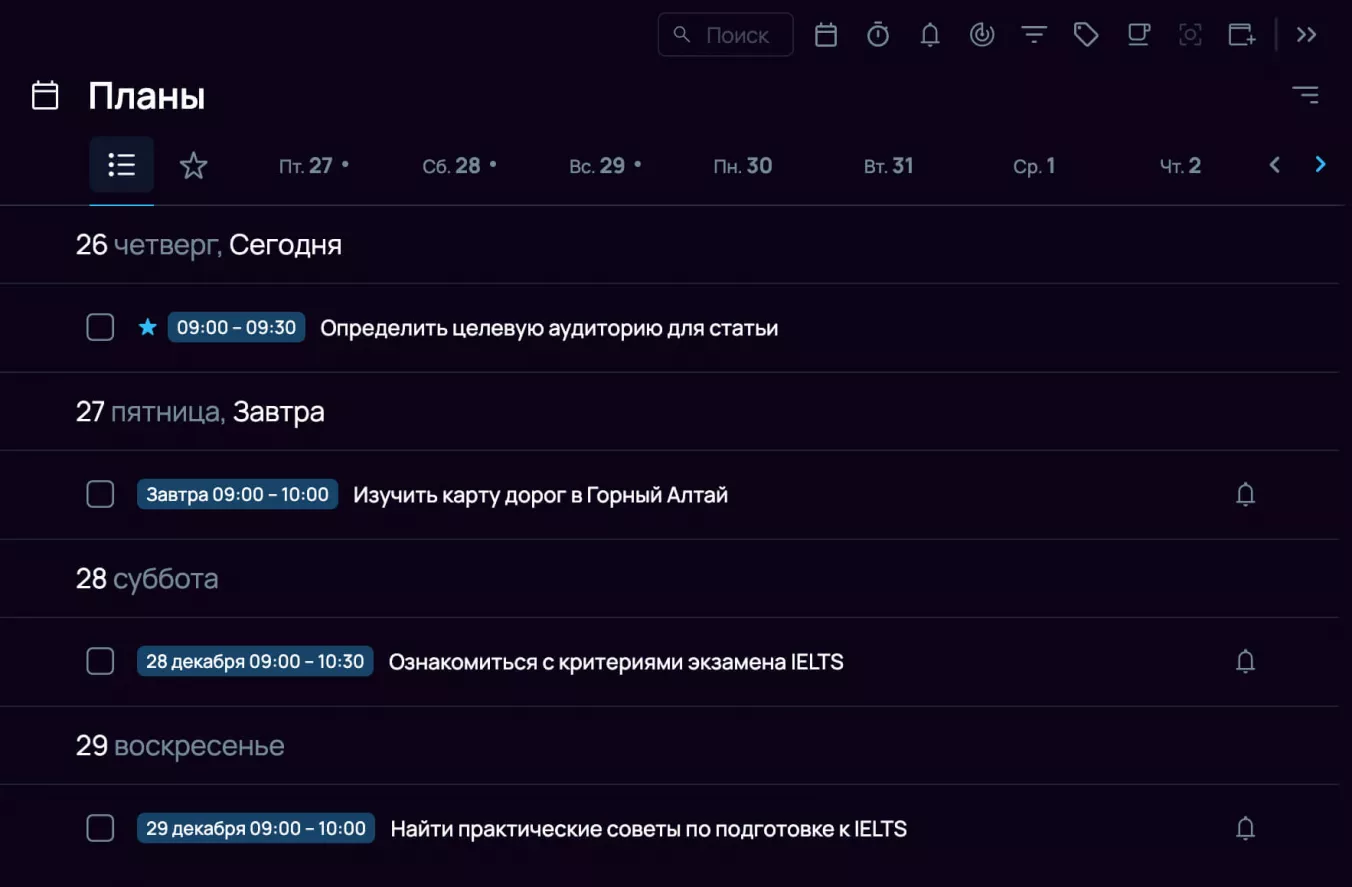Click the calendar icon beside Планы title
This screenshot has height=887, width=1352.
(45, 96)
